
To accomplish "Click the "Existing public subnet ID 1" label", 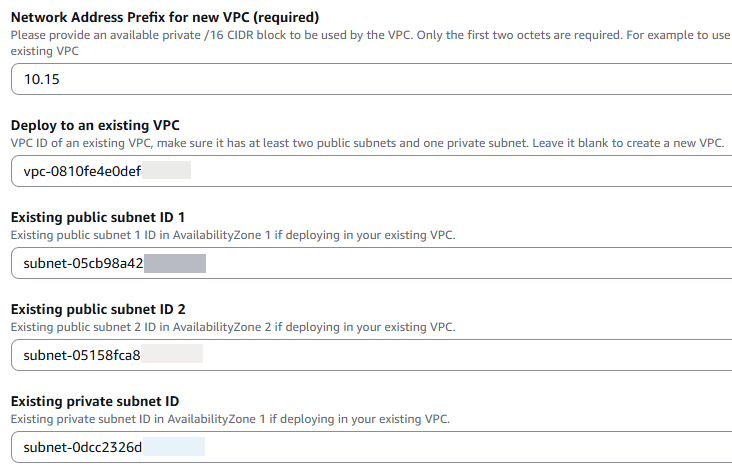I will 98,217.
